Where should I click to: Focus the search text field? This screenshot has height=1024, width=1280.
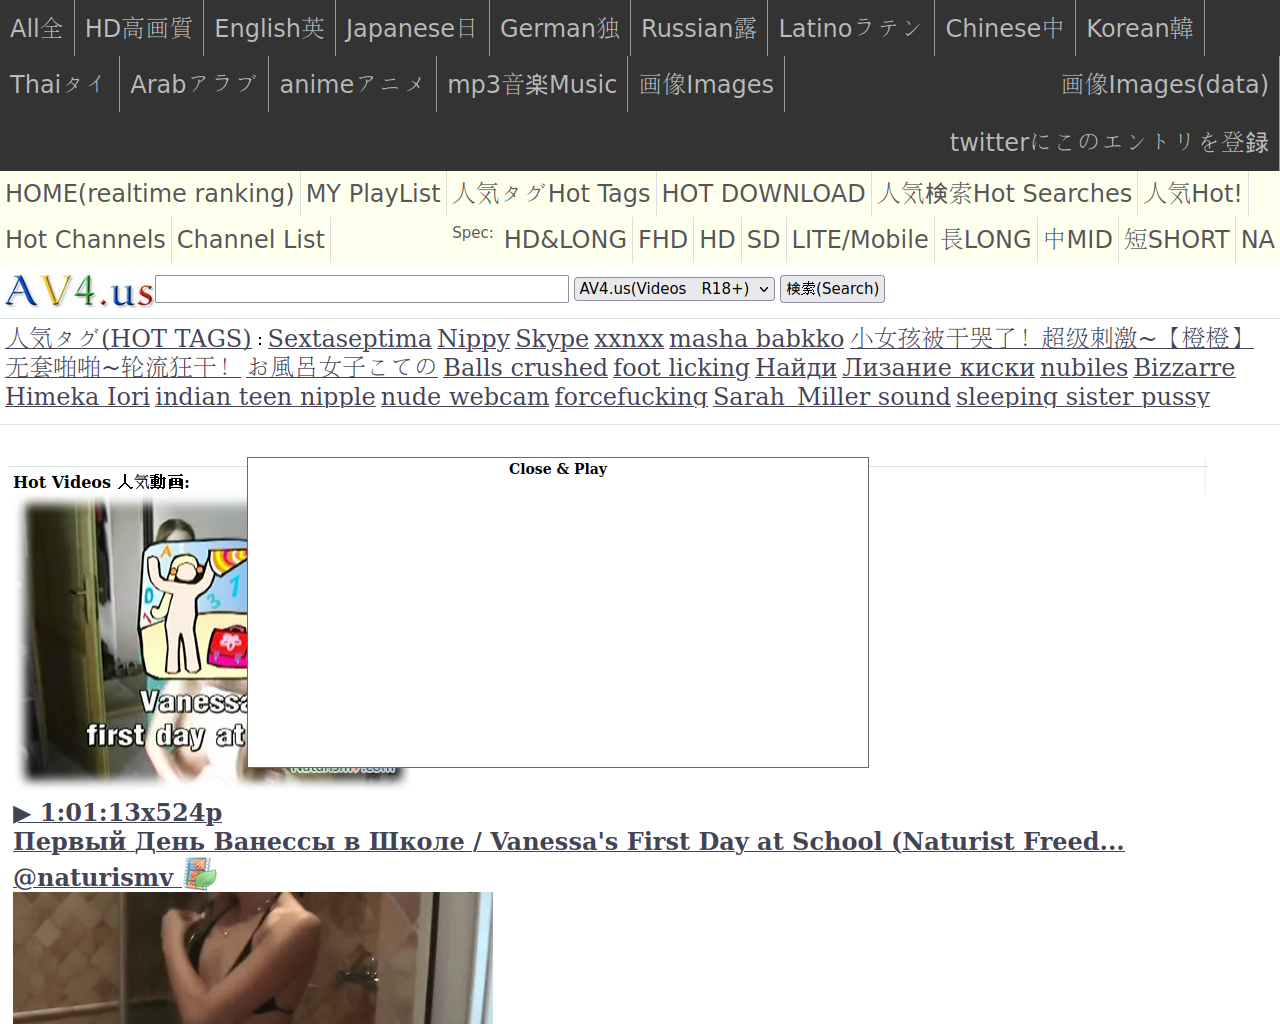point(362,289)
